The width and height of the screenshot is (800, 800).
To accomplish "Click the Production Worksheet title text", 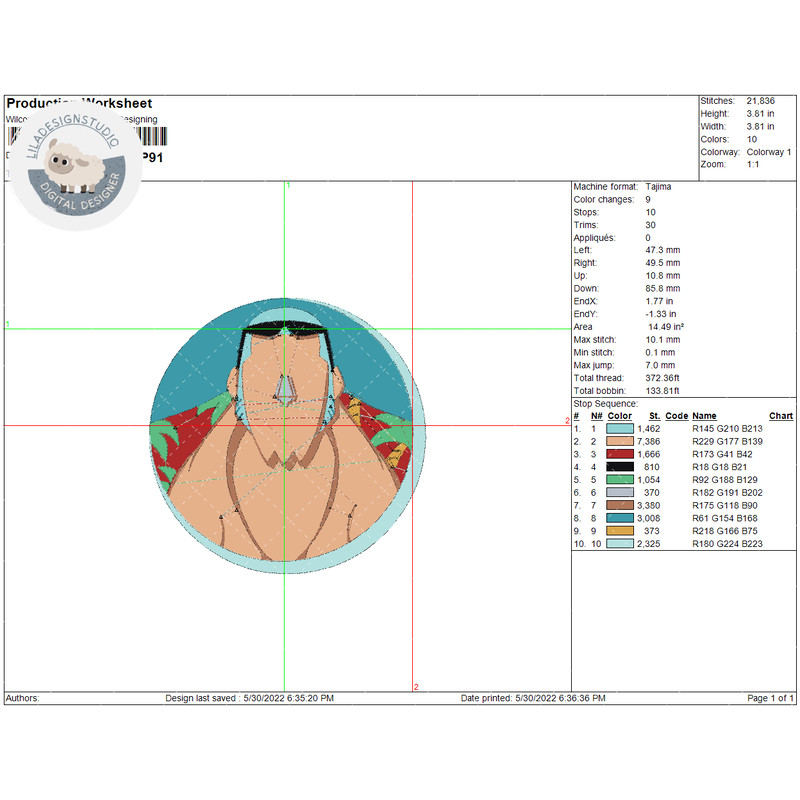I will (79, 103).
